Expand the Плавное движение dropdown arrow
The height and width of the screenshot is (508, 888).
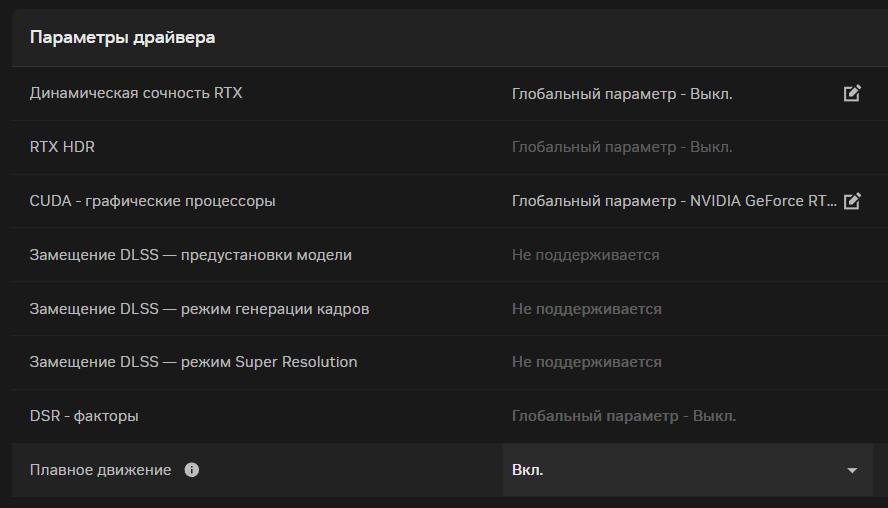point(852,471)
